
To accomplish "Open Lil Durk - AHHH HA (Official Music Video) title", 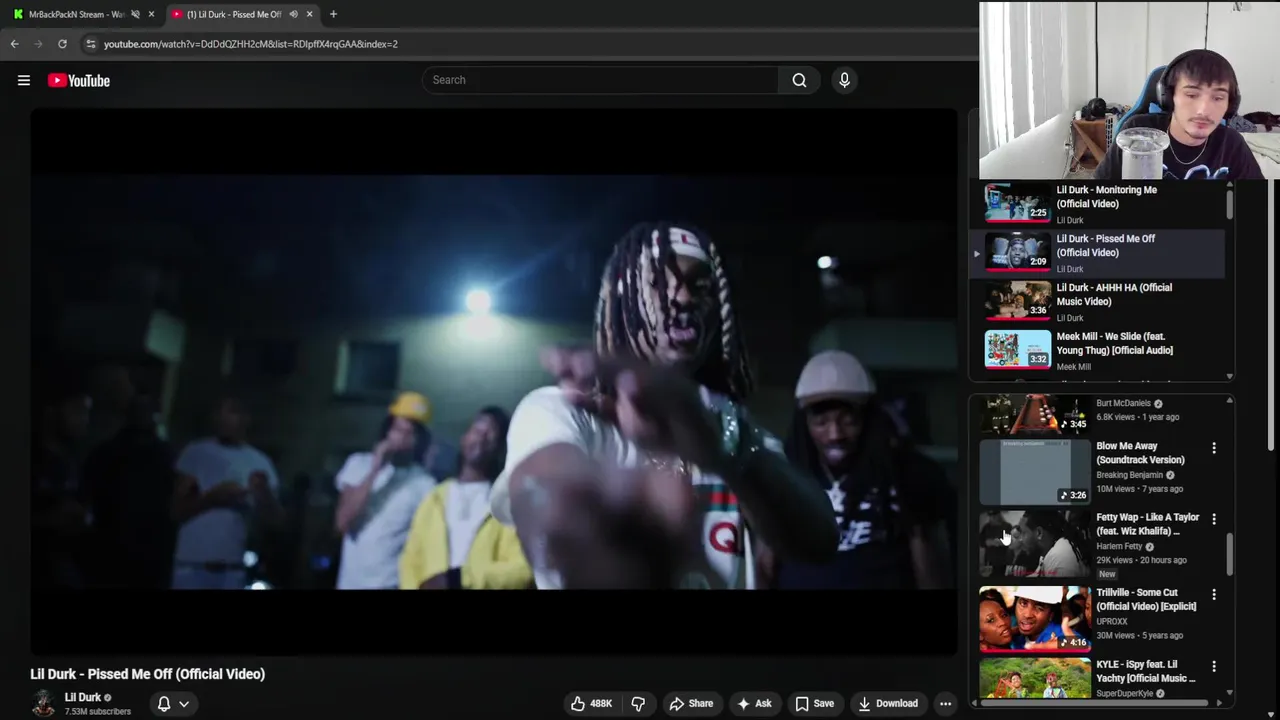I will [x=1114, y=294].
